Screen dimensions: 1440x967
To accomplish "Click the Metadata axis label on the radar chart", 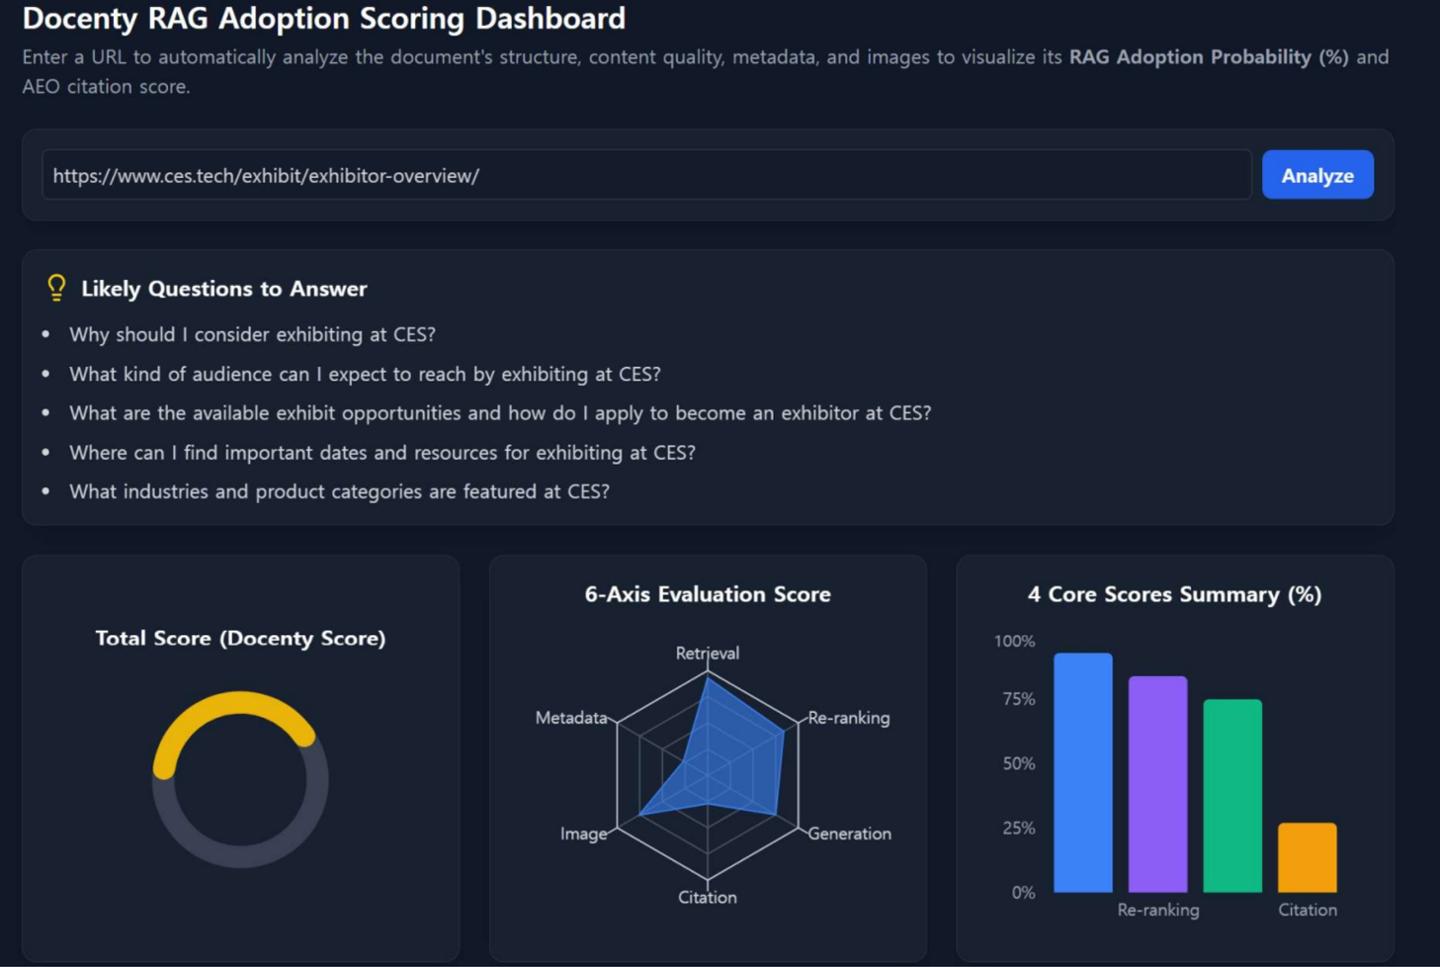I will coord(571,717).
